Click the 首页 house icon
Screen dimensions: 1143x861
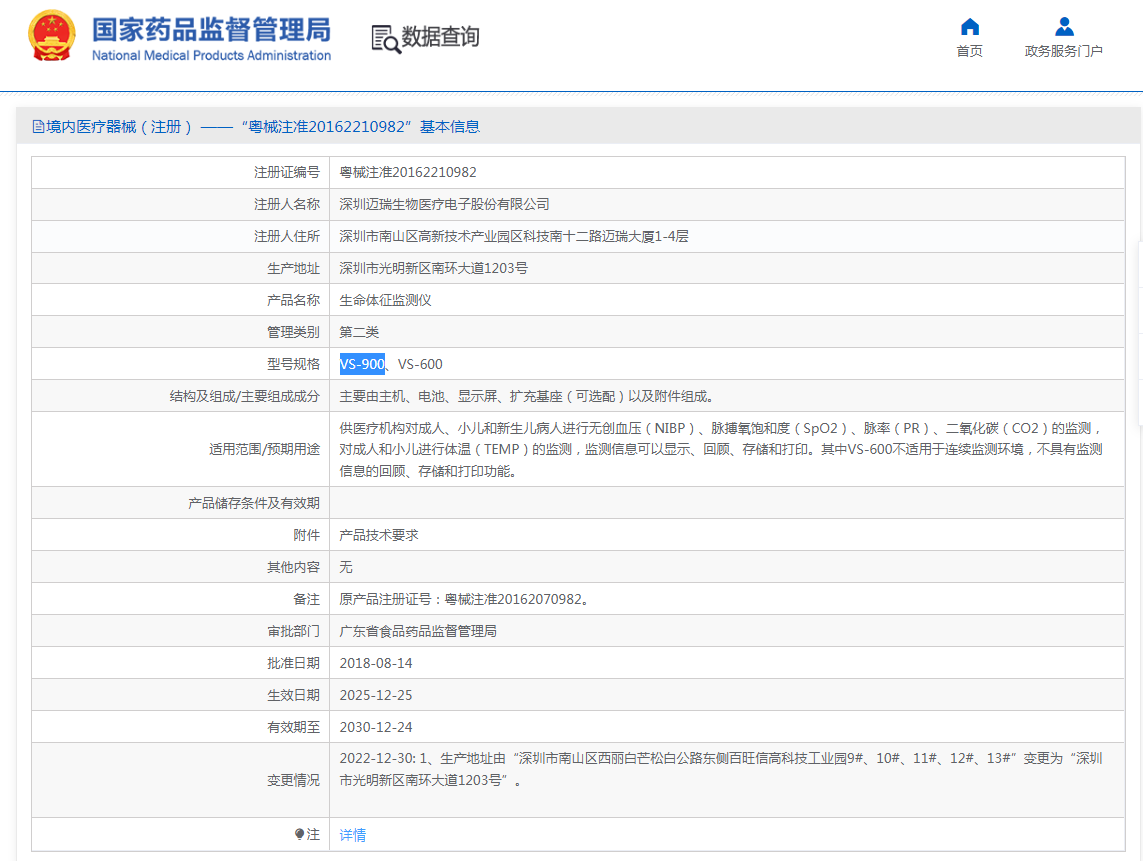pos(969,27)
